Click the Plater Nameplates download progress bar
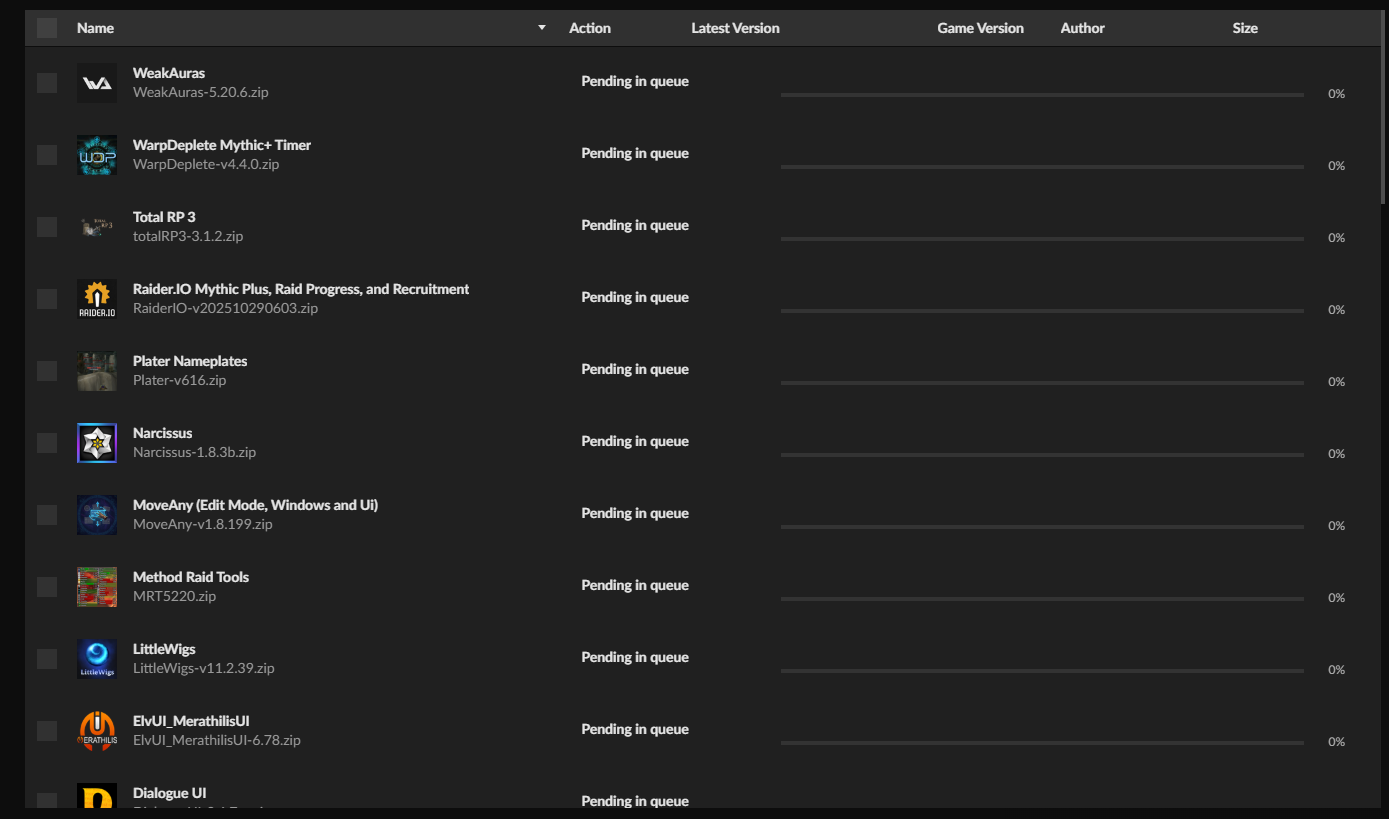This screenshot has width=1389, height=819. coord(1042,383)
